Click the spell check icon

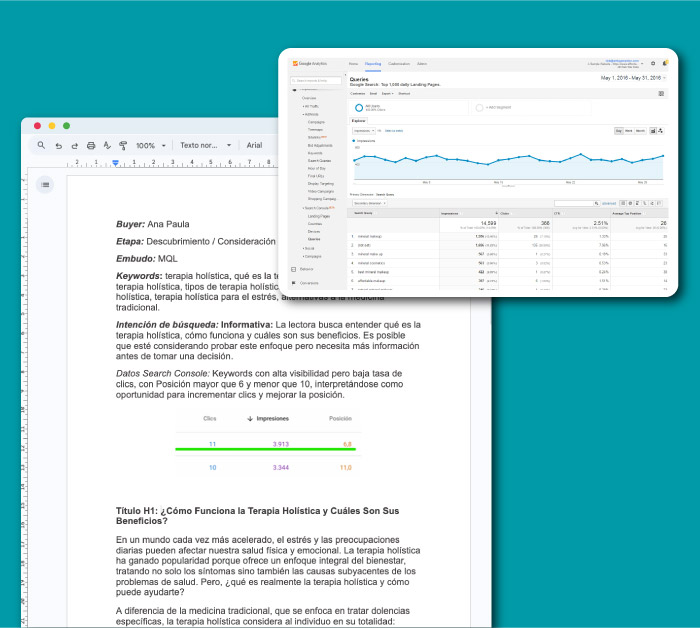(107, 145)
